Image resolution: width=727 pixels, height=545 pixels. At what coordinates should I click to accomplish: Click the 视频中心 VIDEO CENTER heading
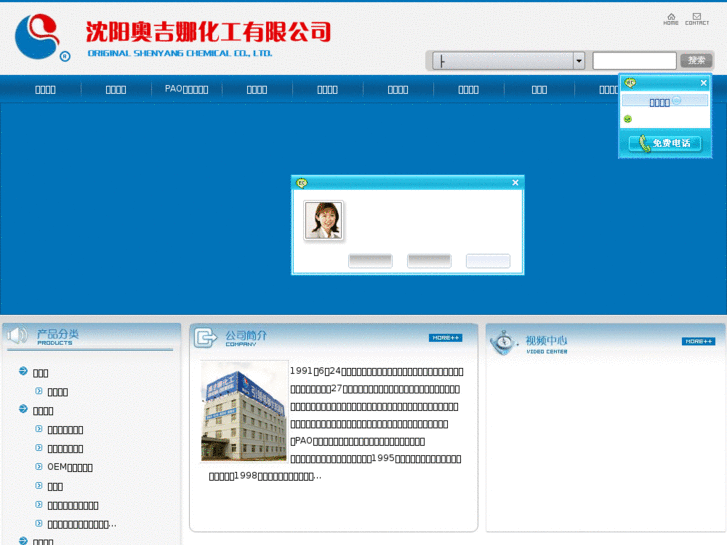[x=546, y=344]
